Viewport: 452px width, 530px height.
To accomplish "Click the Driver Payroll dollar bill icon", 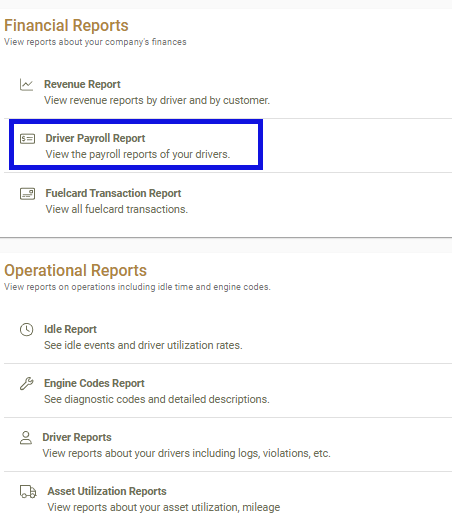I will point(27,139).
